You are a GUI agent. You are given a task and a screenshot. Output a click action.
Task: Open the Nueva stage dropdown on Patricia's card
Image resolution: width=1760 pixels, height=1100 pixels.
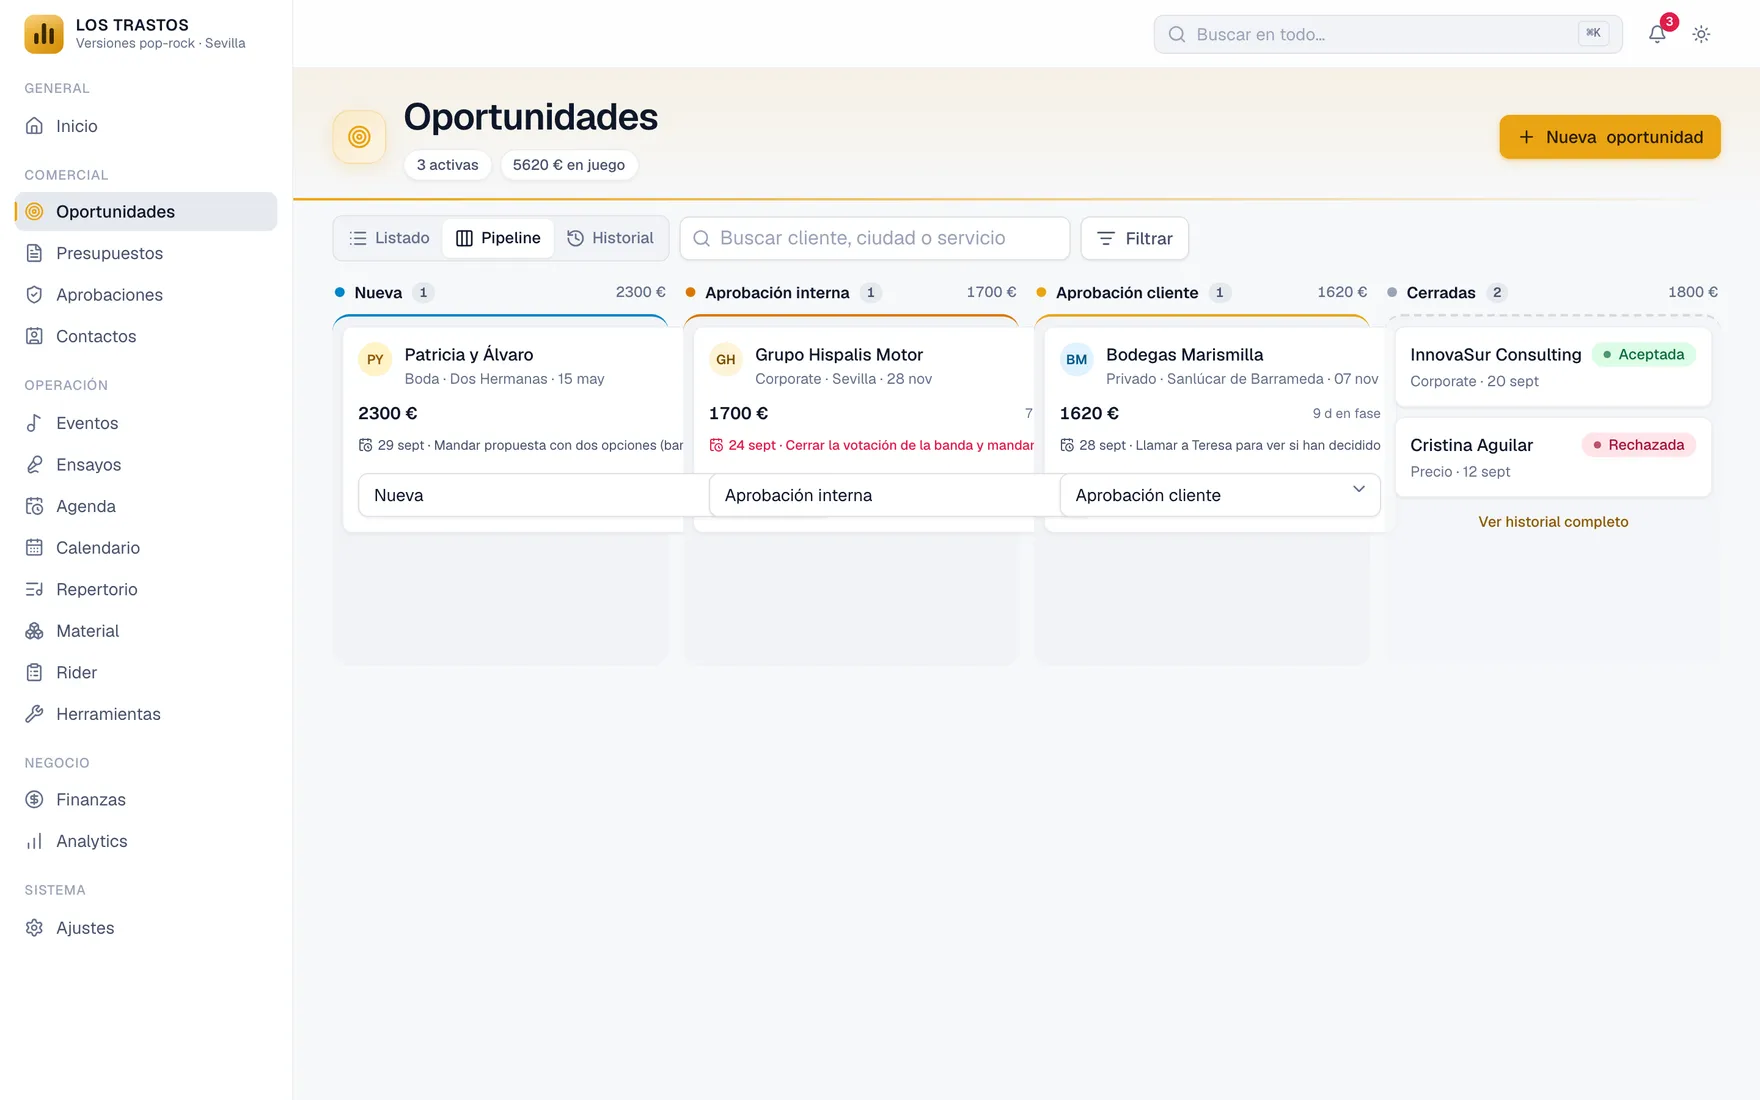520,495
